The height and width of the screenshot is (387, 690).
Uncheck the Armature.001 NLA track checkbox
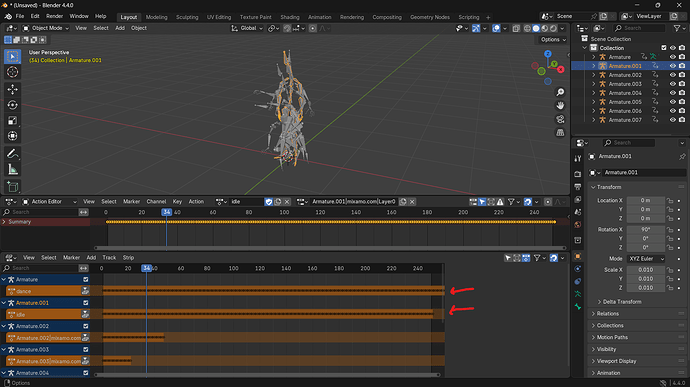coord(86,303)
